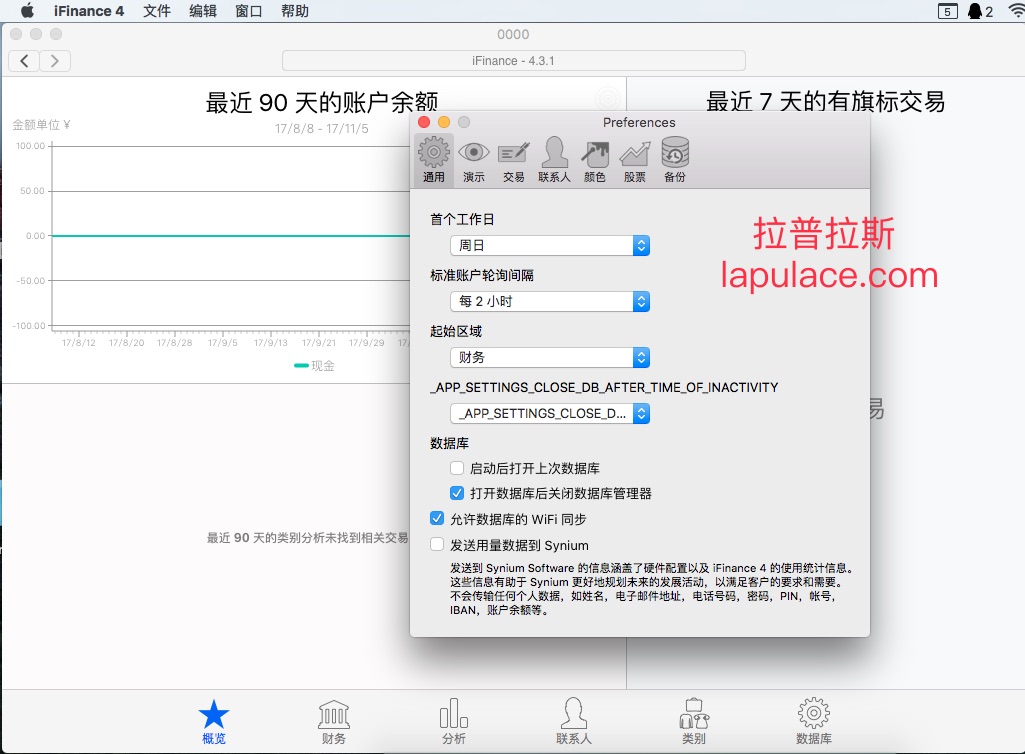Click the chart date range 17/8/8 - 17/11/5
1025x754 pixels.
322,129
